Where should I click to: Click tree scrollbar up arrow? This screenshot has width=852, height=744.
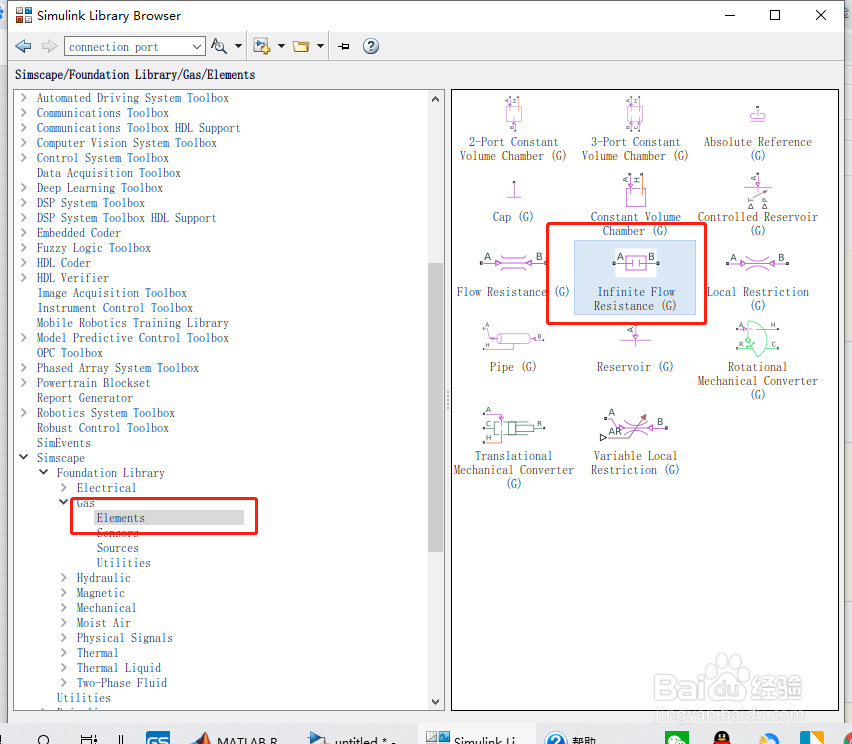click(x=435, y=99)
